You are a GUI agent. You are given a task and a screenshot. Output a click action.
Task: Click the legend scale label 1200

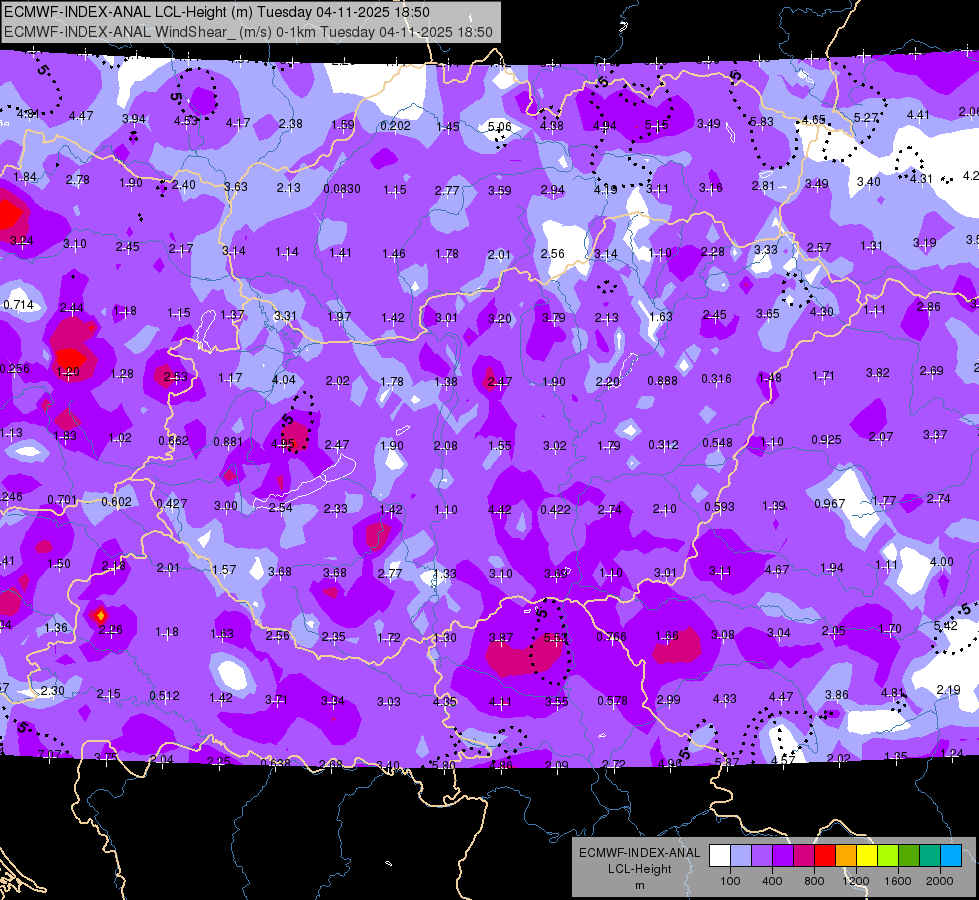[x=855, y=881]
